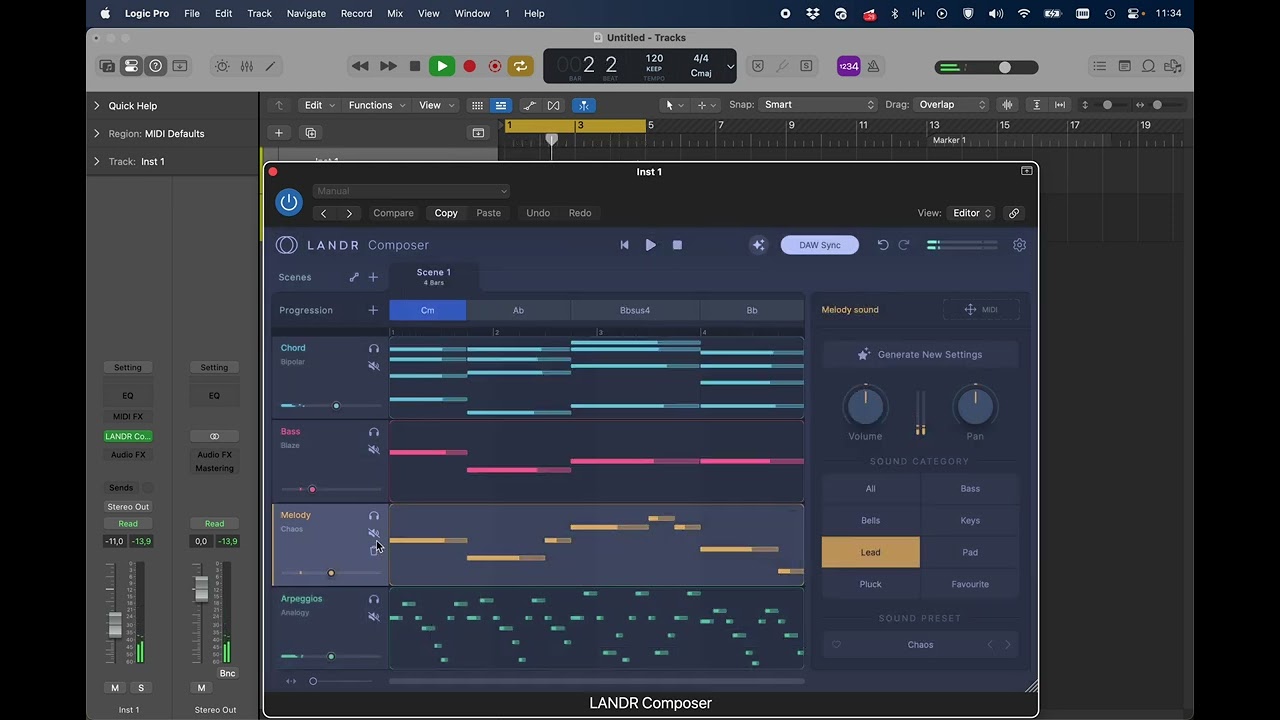Toggle the purple Count-in 1234 button

(x=848, y=66)
